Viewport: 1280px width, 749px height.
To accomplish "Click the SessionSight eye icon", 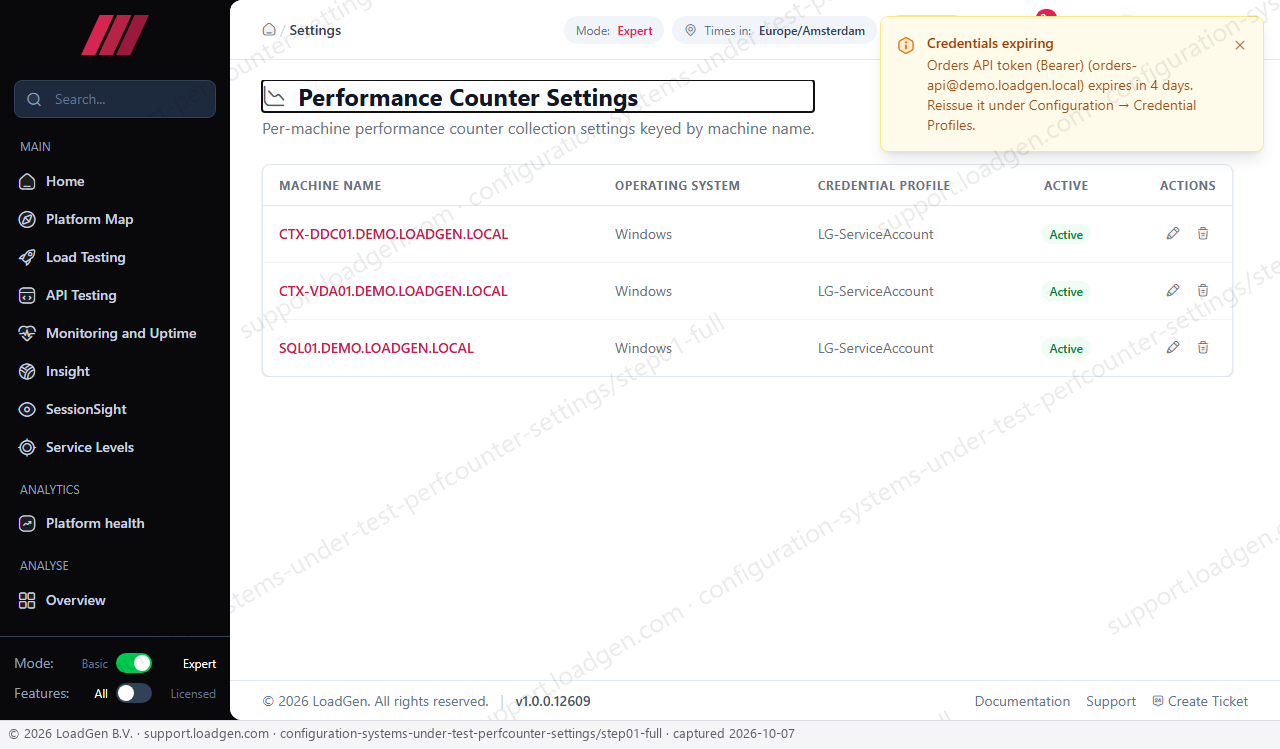I will (x=27, y=409).
